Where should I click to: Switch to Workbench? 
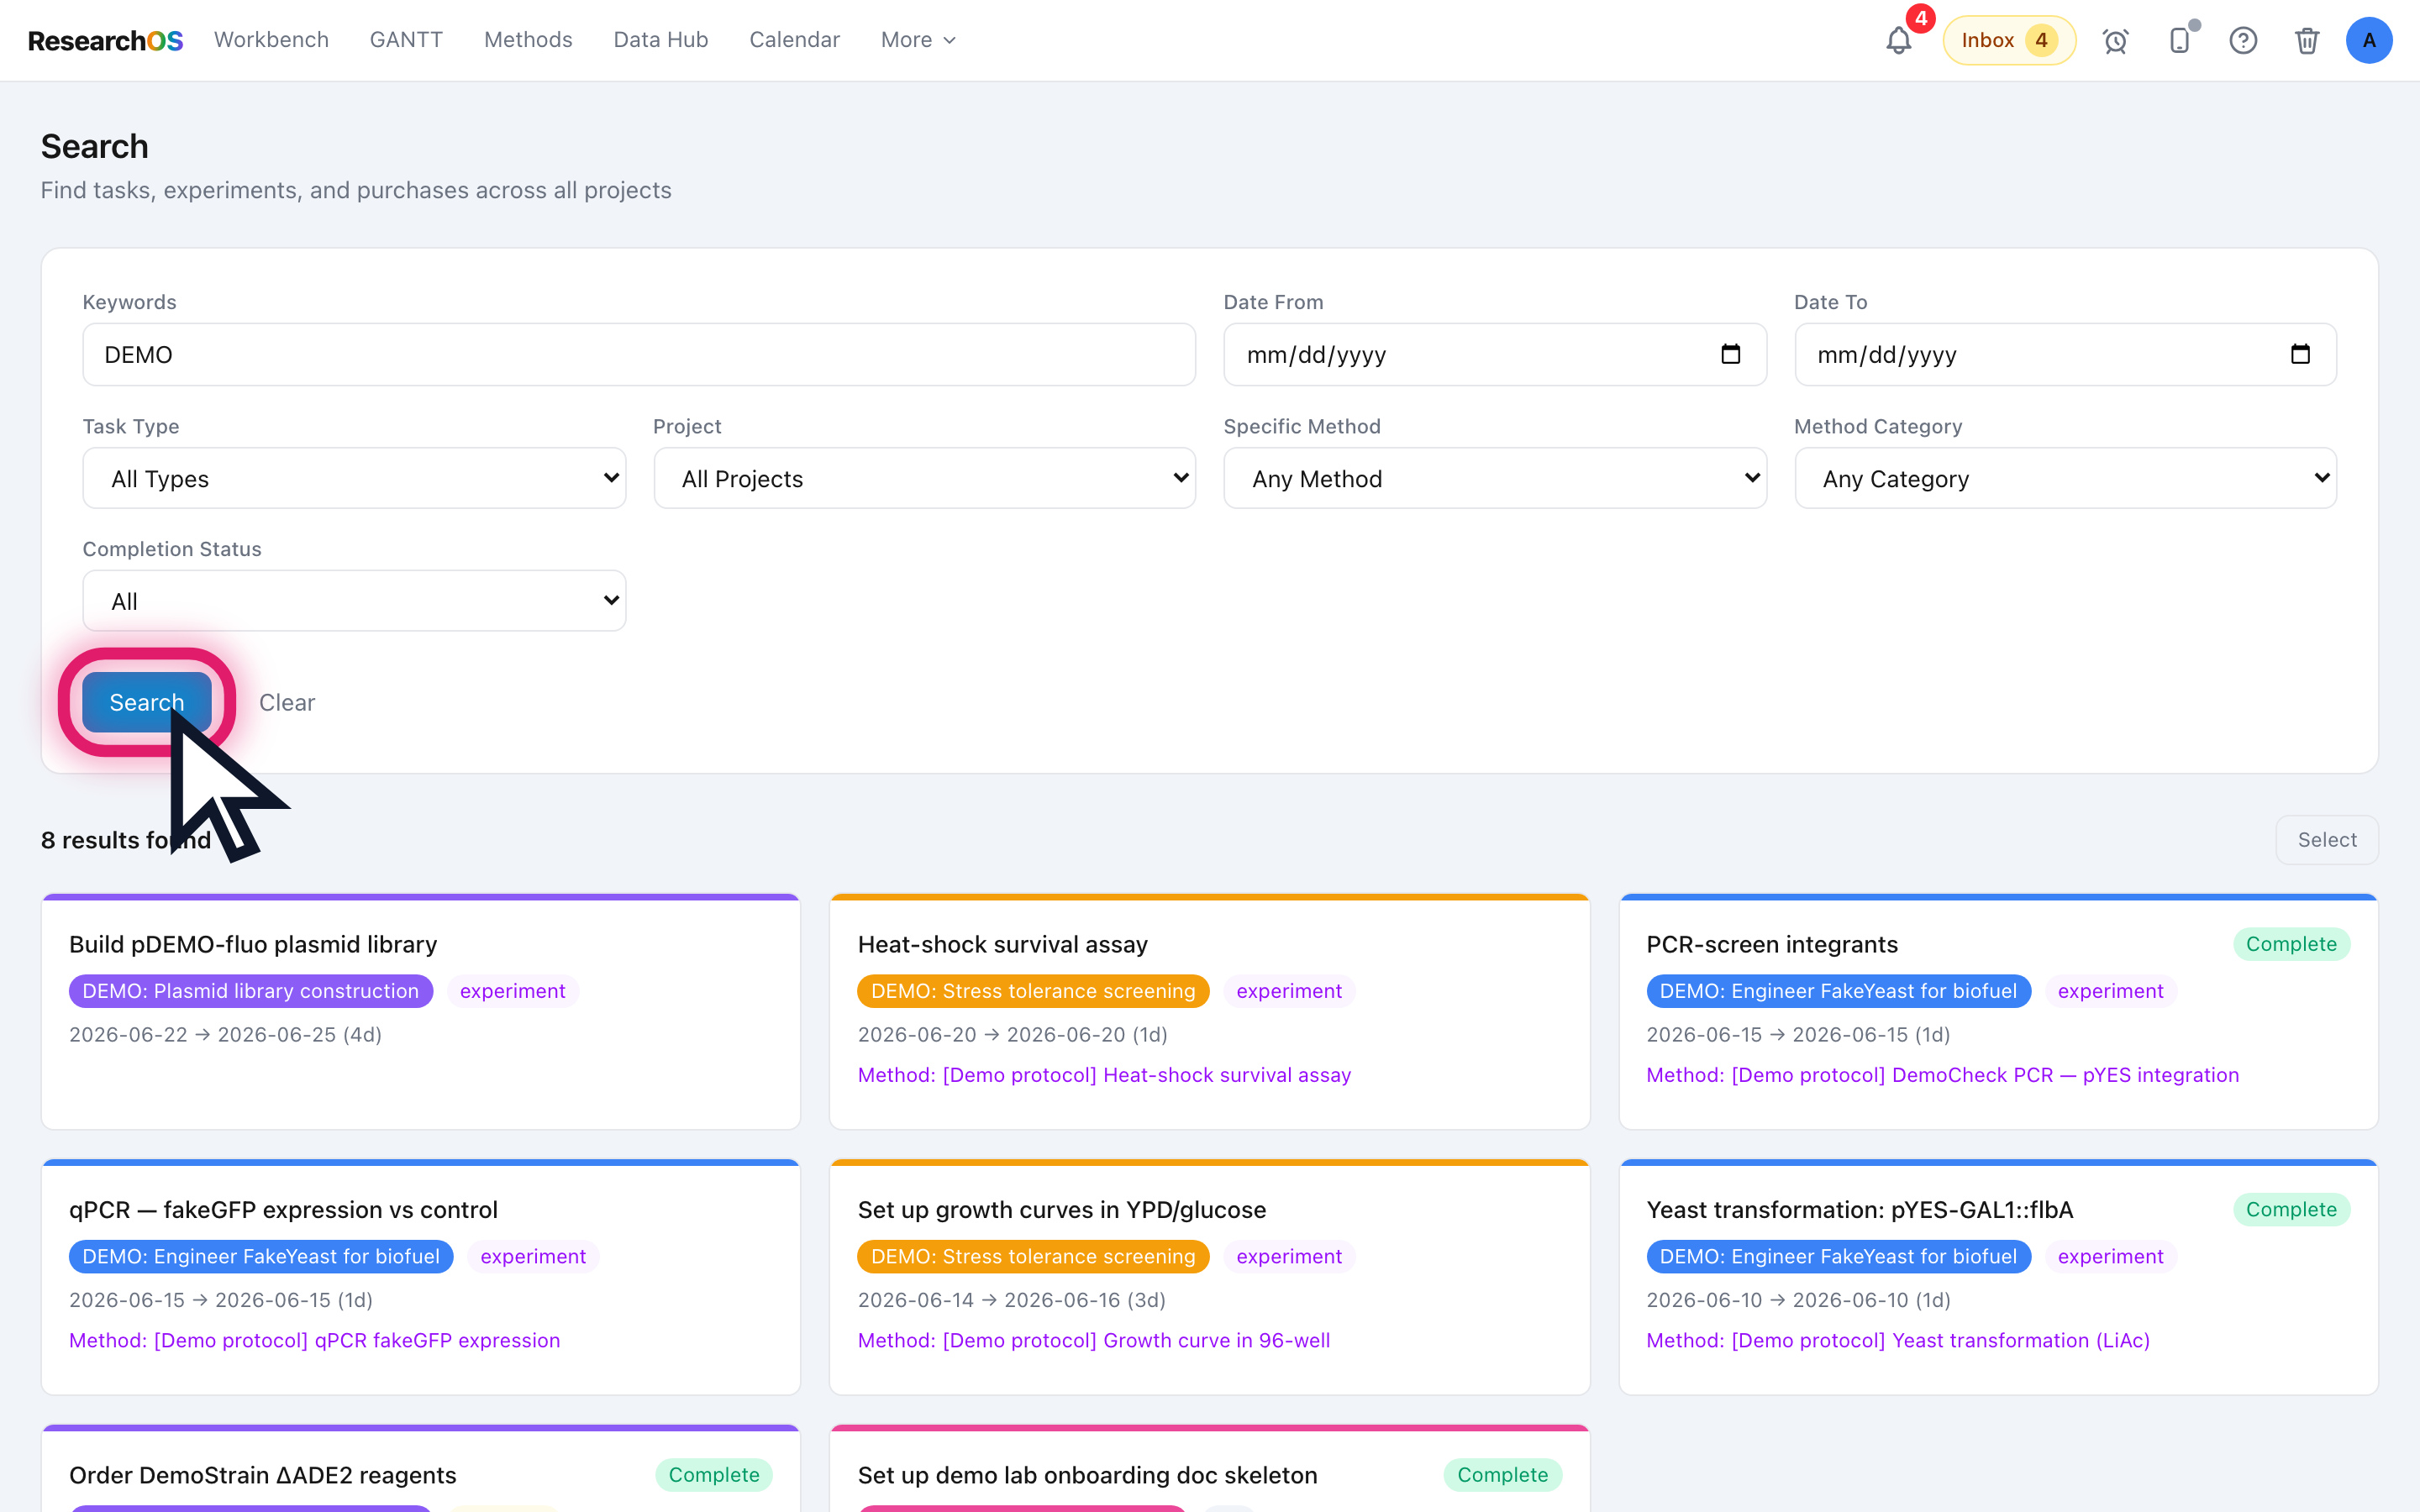tap(271, 40)
